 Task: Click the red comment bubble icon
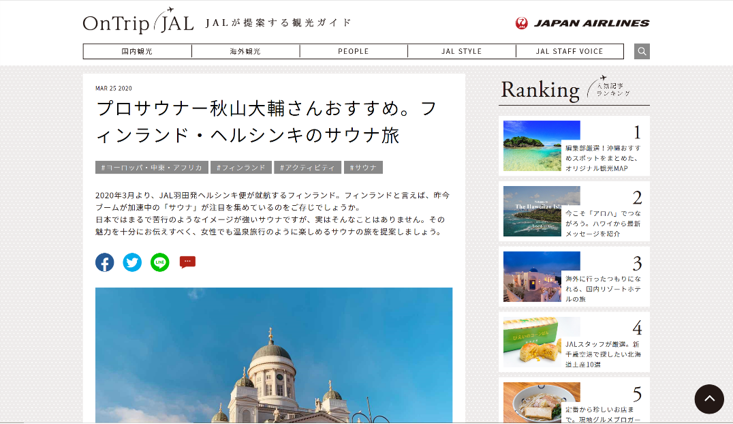(187, 262)
